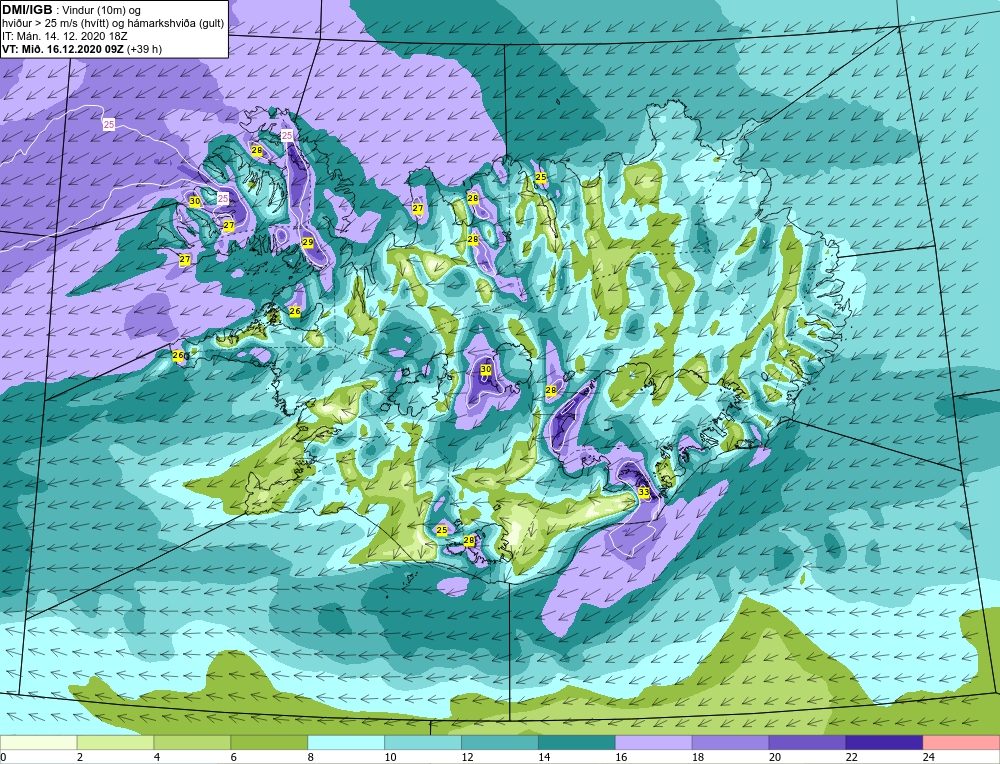1000x764 pixels.
Task: Click the "VT: Mið. 16.12.2020 09Z" valid time
Action: [x=63, y=49]
